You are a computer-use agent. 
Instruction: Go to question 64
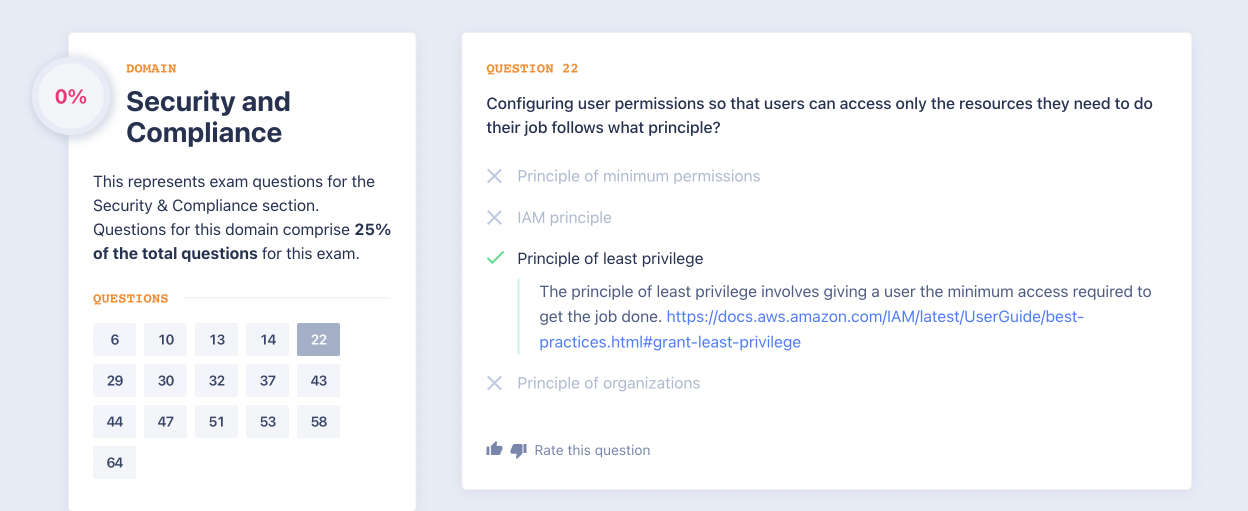tap(115, 463)
